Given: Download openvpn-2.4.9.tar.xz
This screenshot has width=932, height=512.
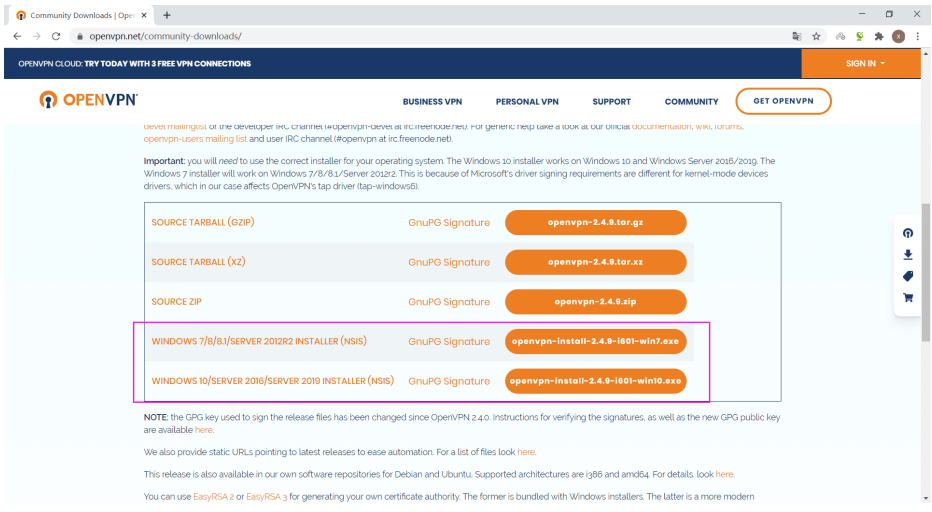Looking at the screenshot, I should 596,262.
